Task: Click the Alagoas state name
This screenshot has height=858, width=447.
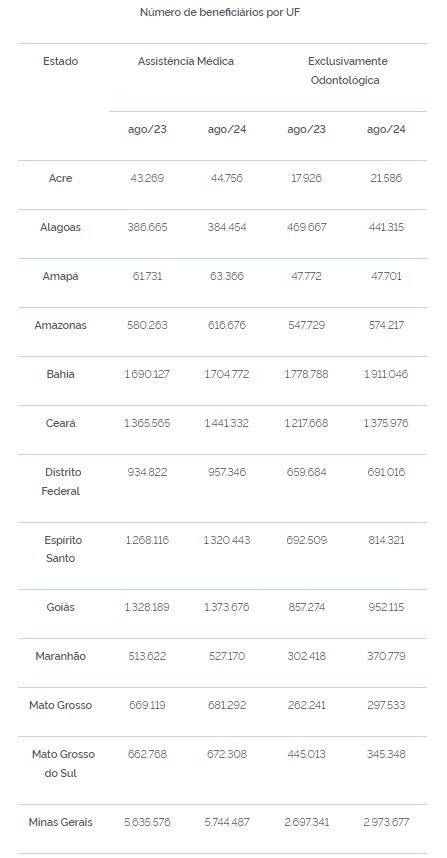Action: (x=61, y=227)
